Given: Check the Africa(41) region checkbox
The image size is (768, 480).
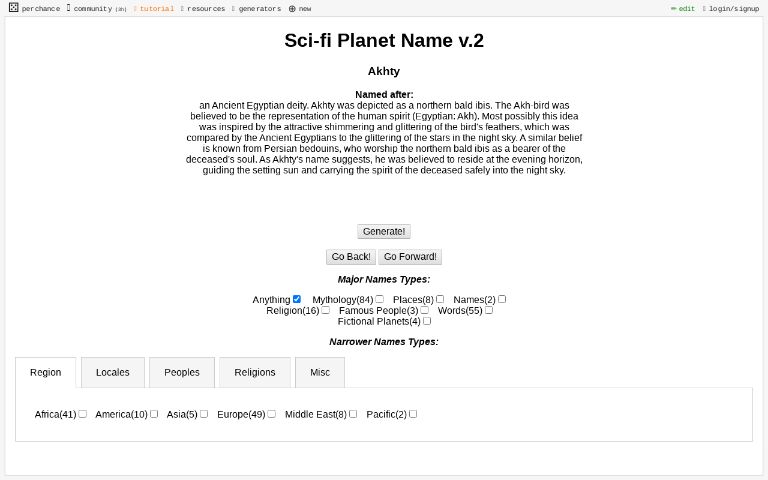Looking at the screenshot, I should [83, 414].
